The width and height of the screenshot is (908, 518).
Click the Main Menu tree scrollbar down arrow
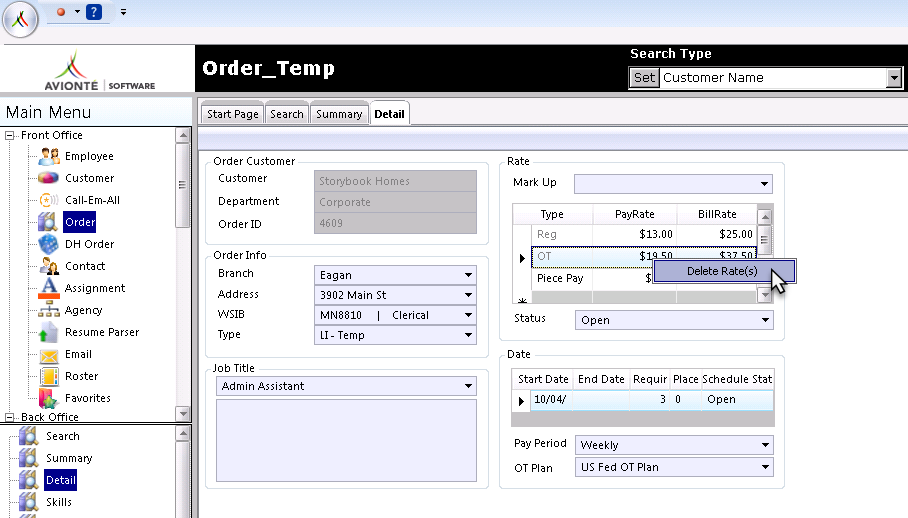[183, 413]
